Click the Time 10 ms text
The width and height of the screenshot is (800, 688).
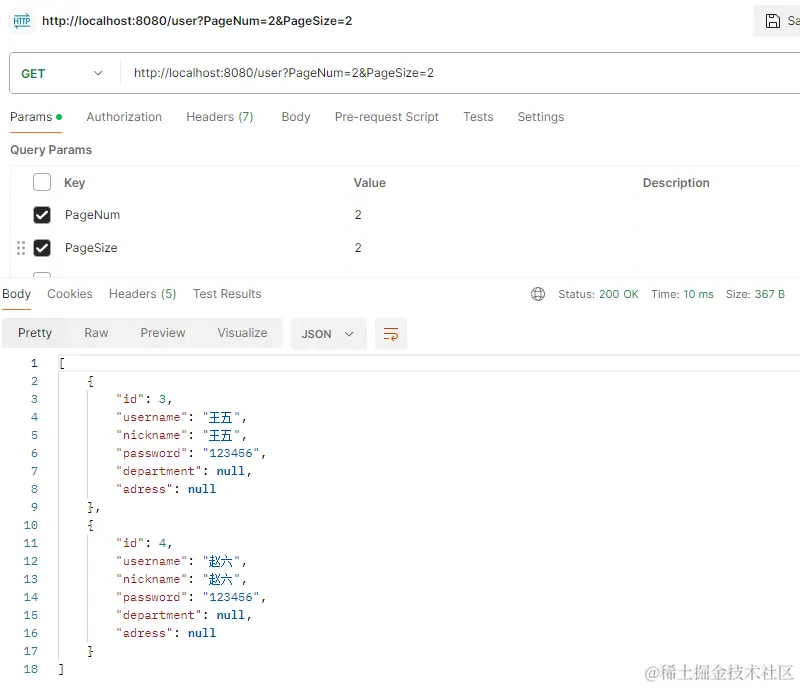click(682, 294)
